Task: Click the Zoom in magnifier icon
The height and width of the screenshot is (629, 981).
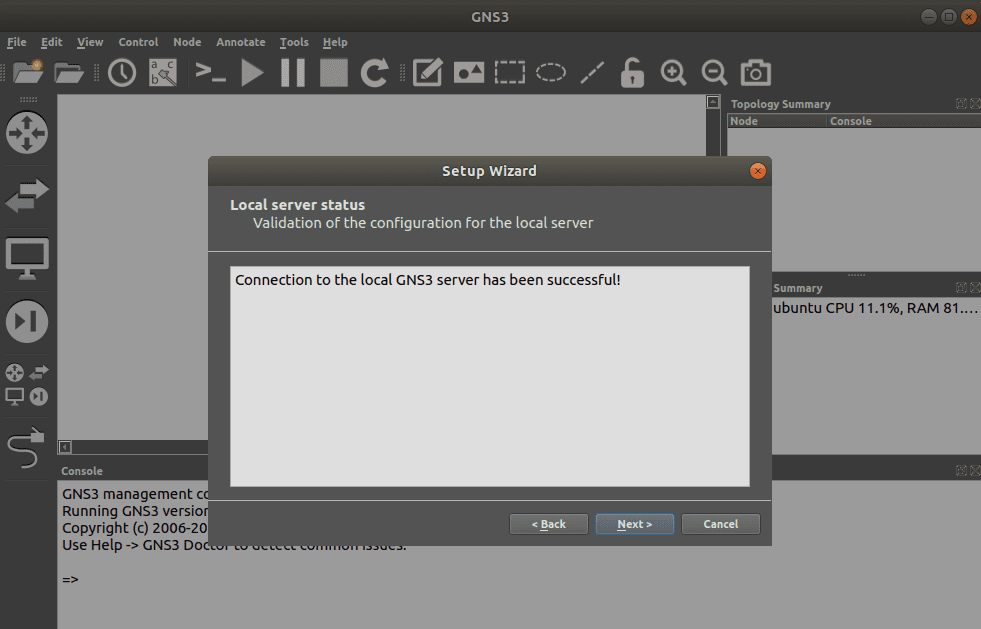Action: click(673, 73)
